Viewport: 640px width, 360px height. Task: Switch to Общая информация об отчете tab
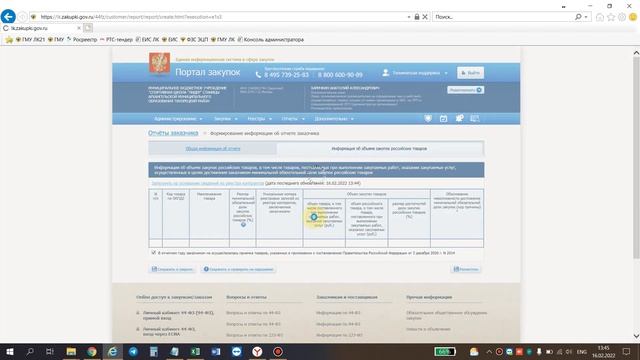pyautogui.click(x=213, y=149)
